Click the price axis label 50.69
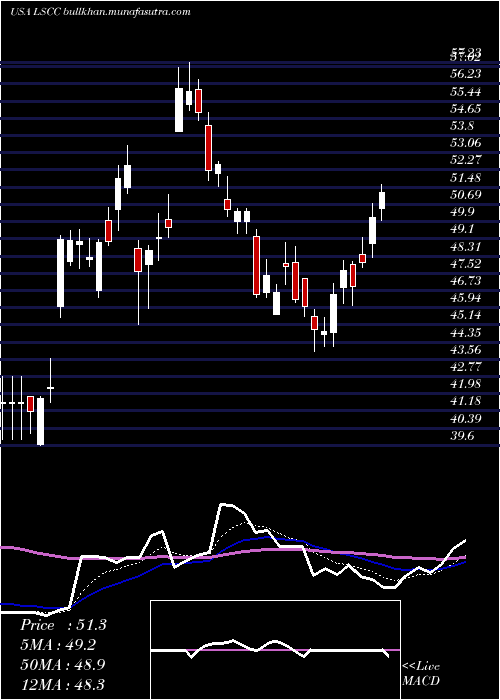 (x=466, y=195)
